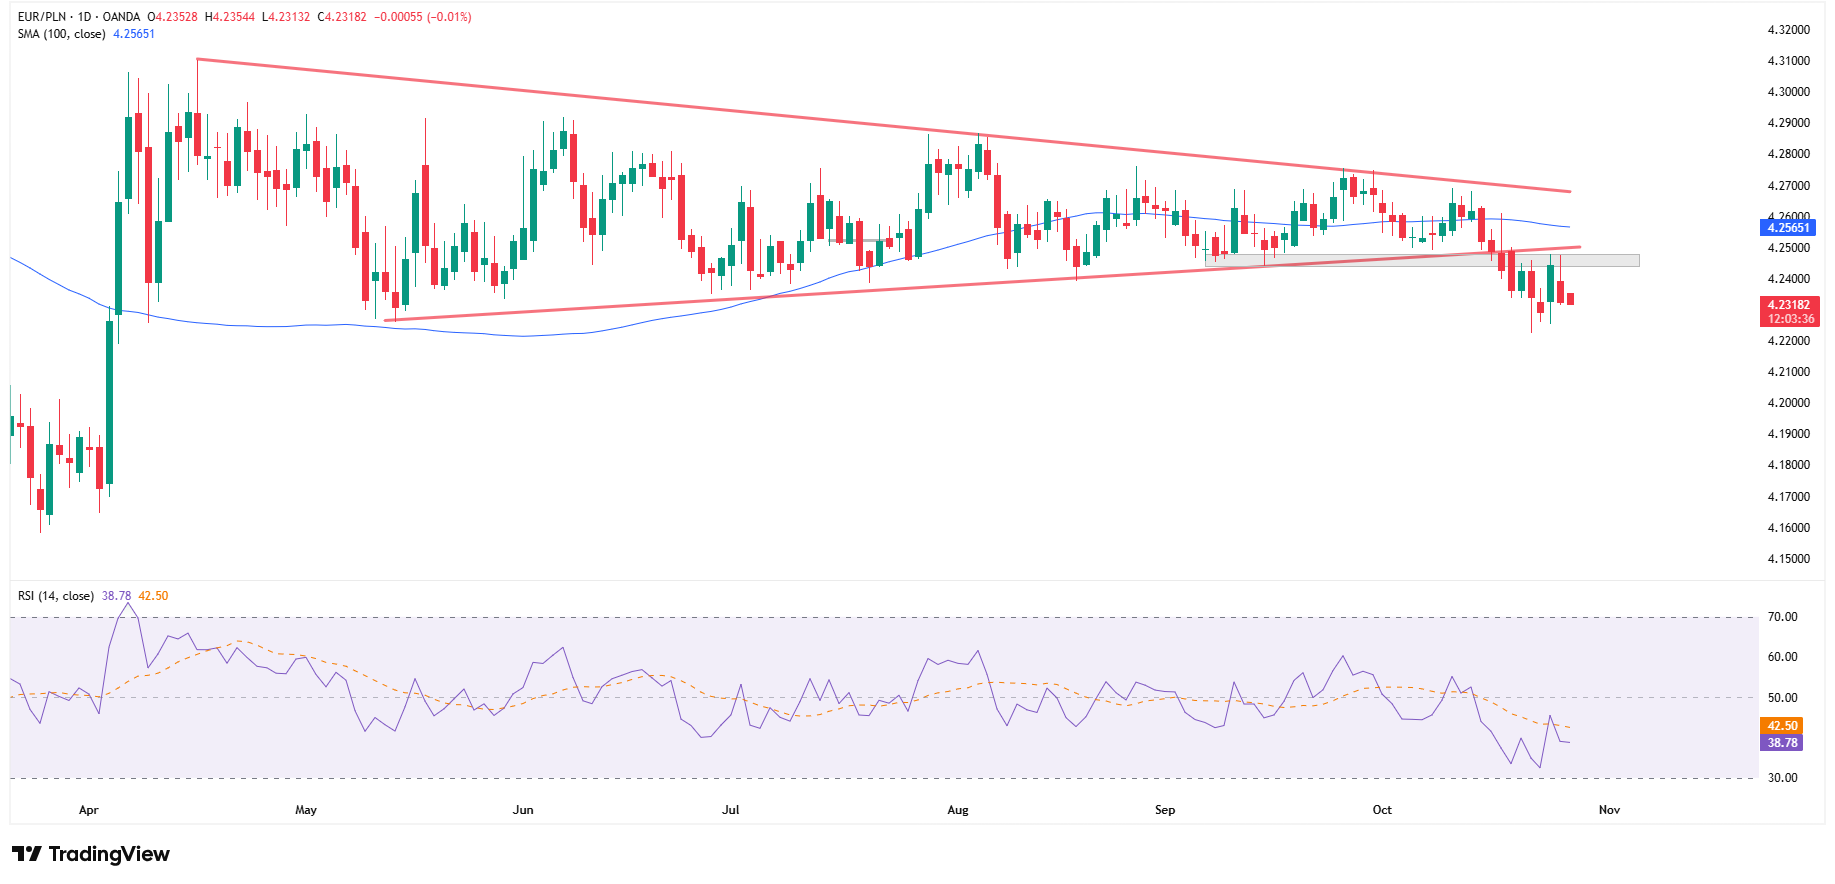The image size is (1835, 884).
Task: Click the red current price label 4.23182
Action: coord(1788,305)
